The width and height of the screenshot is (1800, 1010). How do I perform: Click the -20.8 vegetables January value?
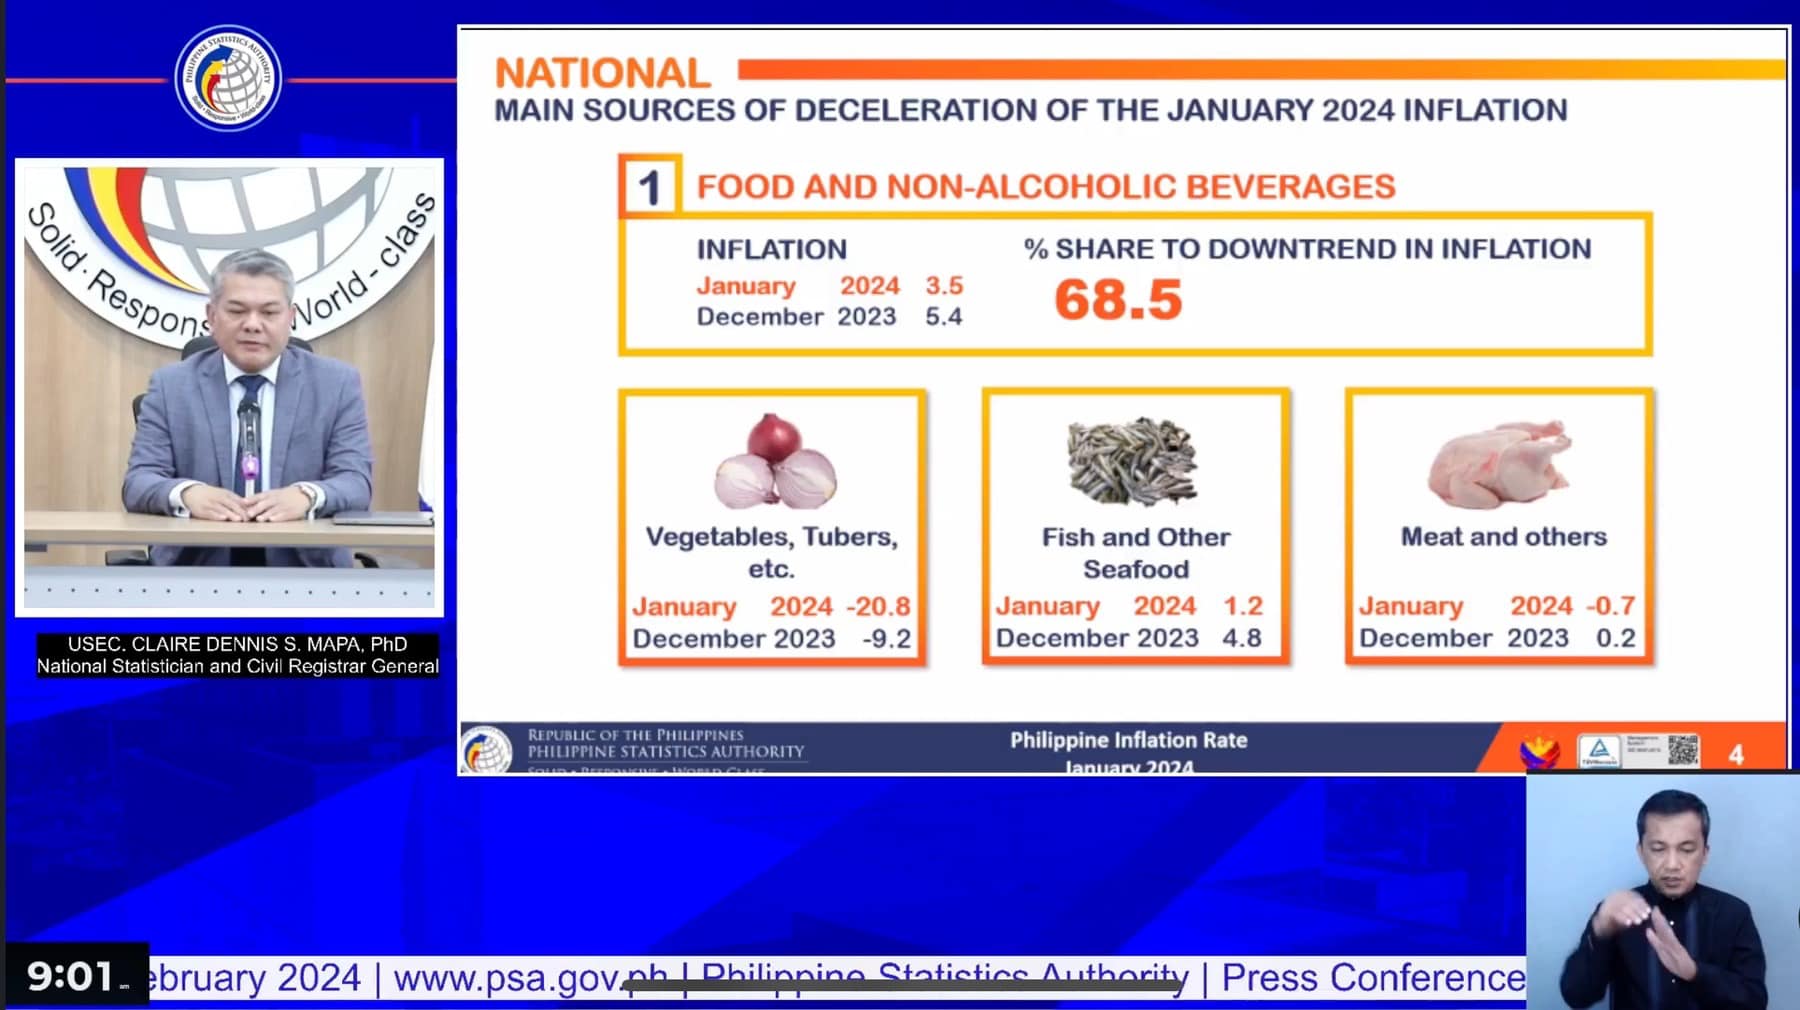point(879,606)
